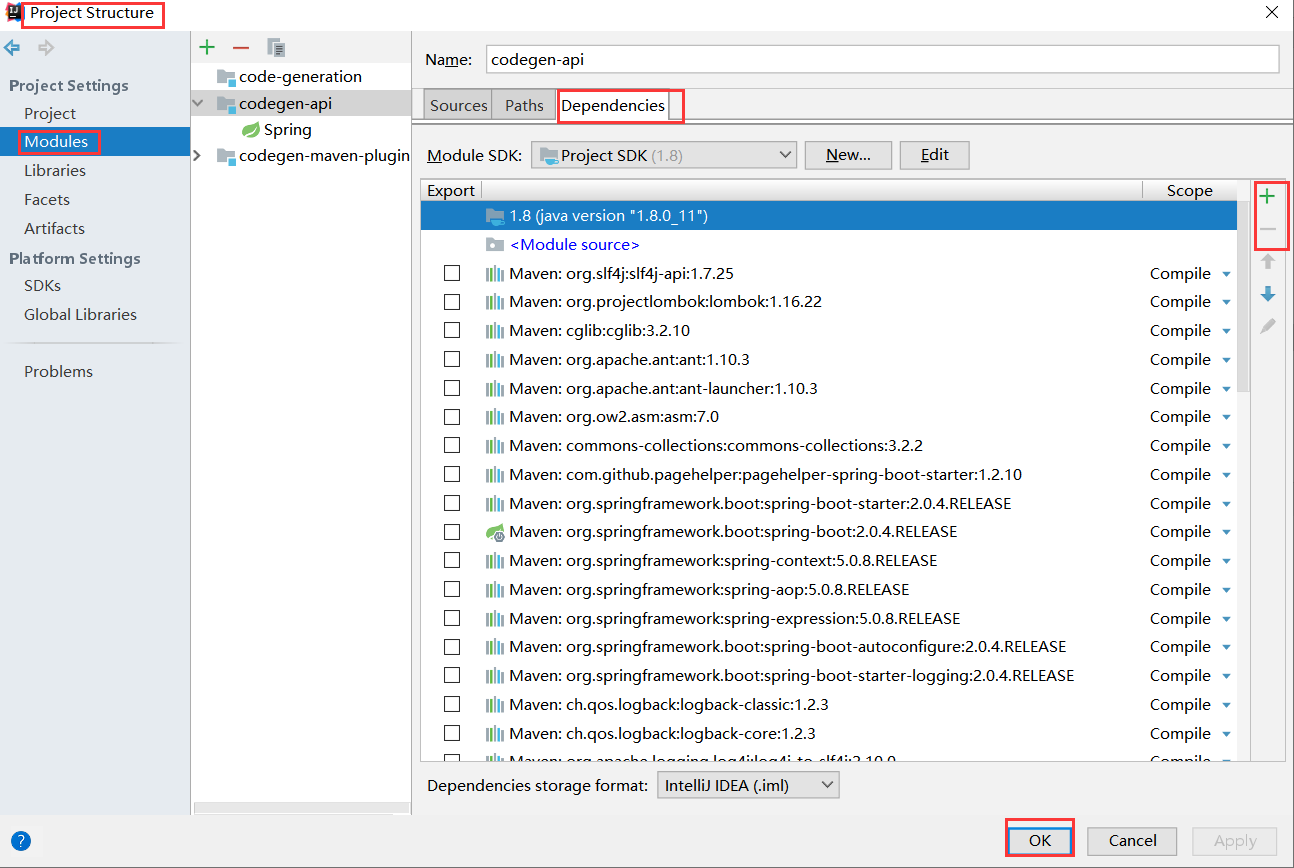Open Dependencies storage format dropdown

[748, 785]
